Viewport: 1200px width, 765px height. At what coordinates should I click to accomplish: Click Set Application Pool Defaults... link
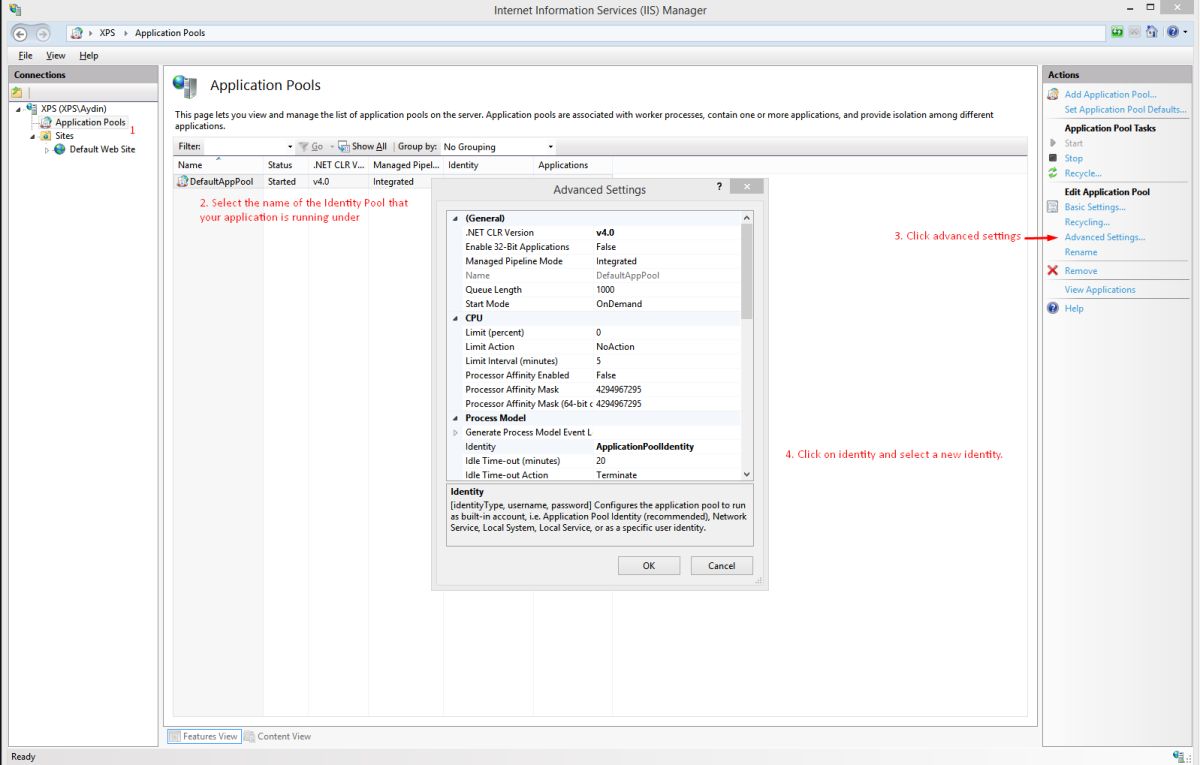click(x=1125, y=109)
